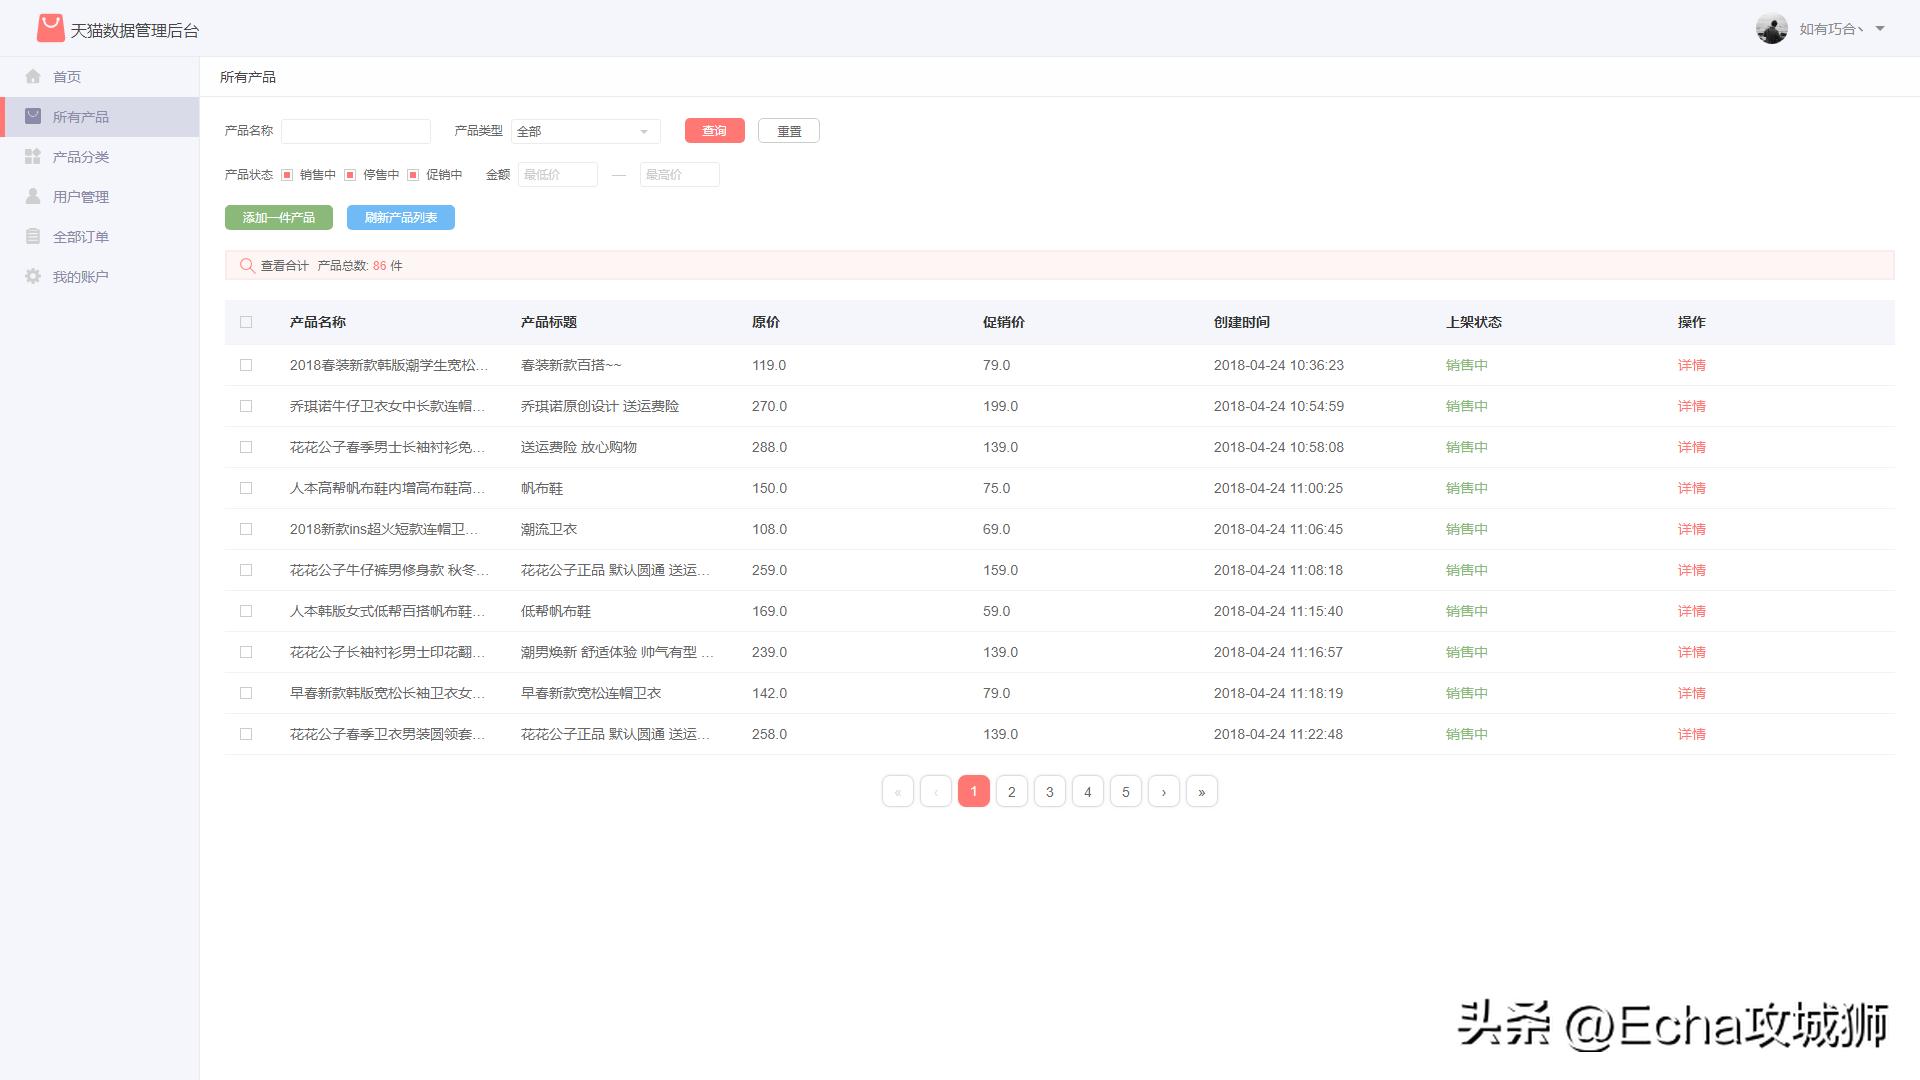The height and width of the screenshot is (1080, 1920).
Task: Select the 全部订单 orders icon
Action: (33, 236)
